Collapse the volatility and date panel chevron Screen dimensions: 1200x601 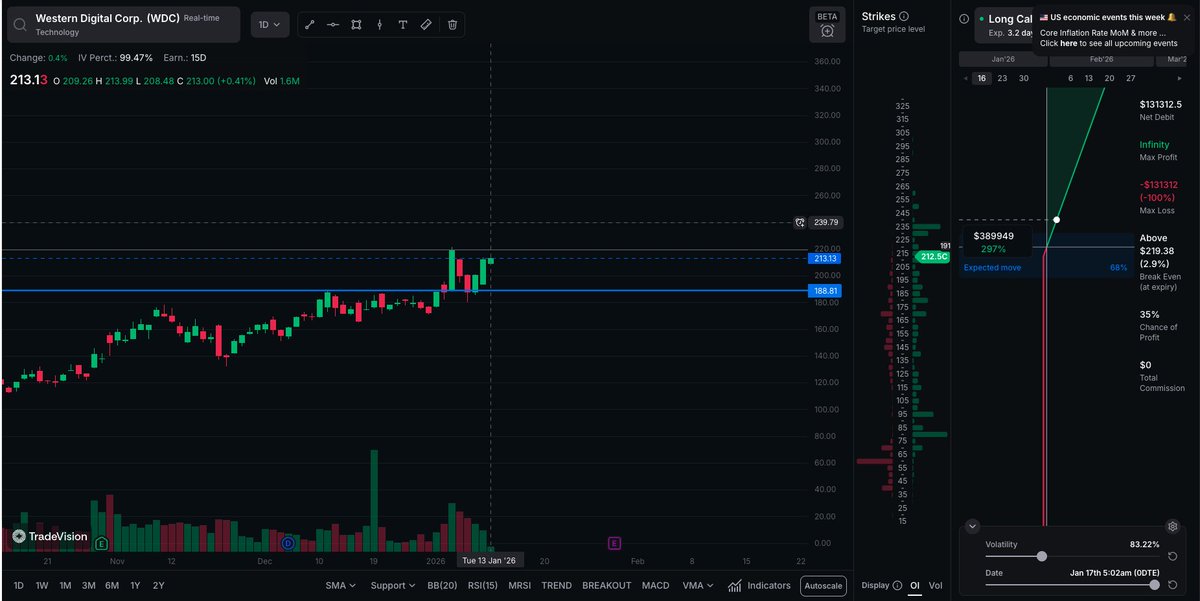[x=972, y=526]
